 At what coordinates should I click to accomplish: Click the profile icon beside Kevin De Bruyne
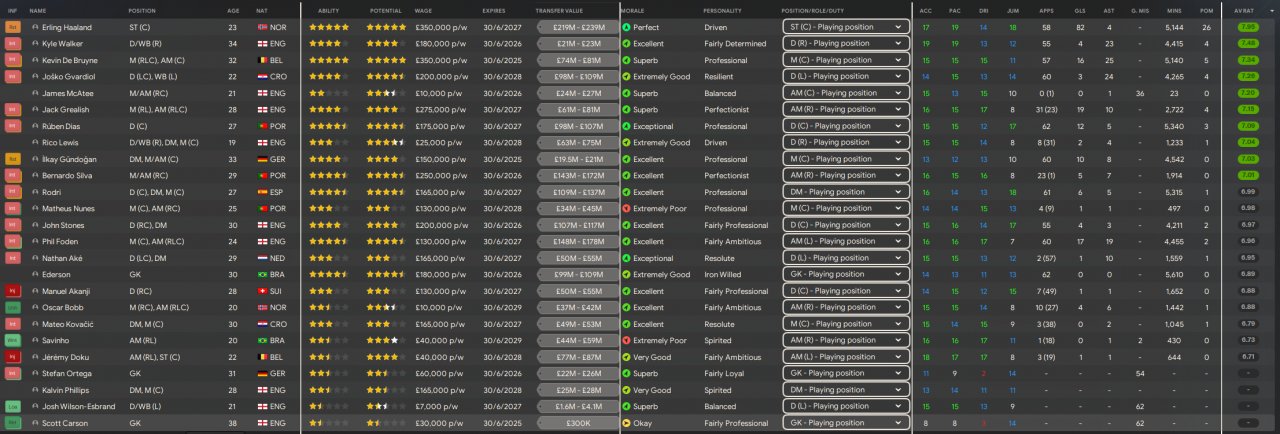35,60
